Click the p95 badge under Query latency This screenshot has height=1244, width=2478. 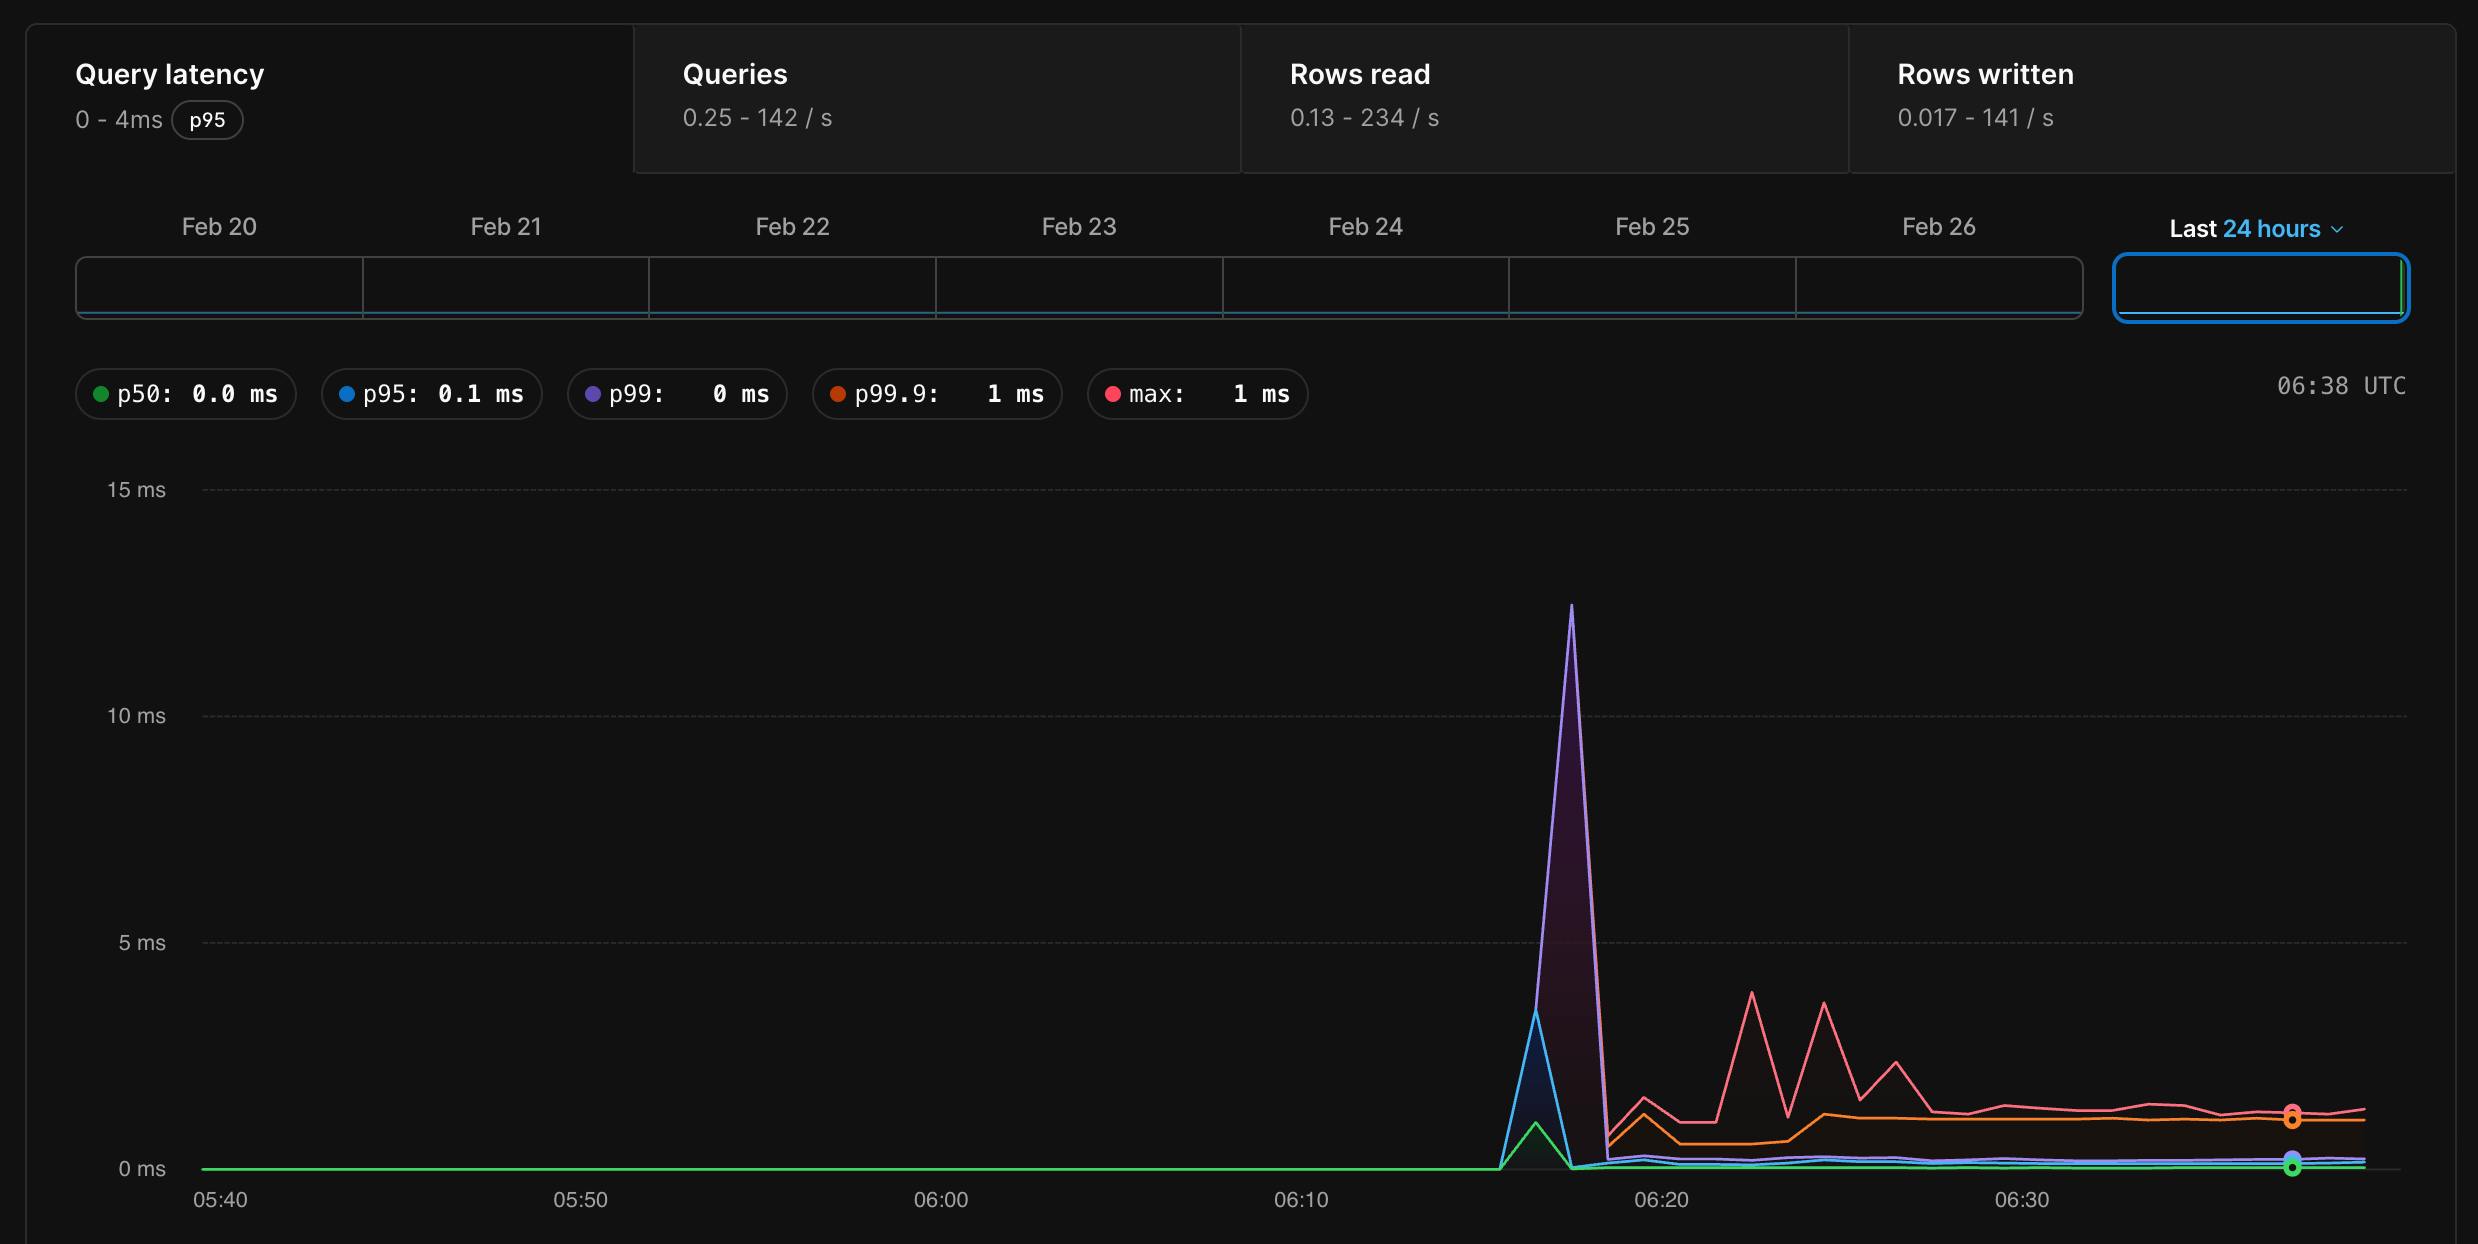coord(208,120)
